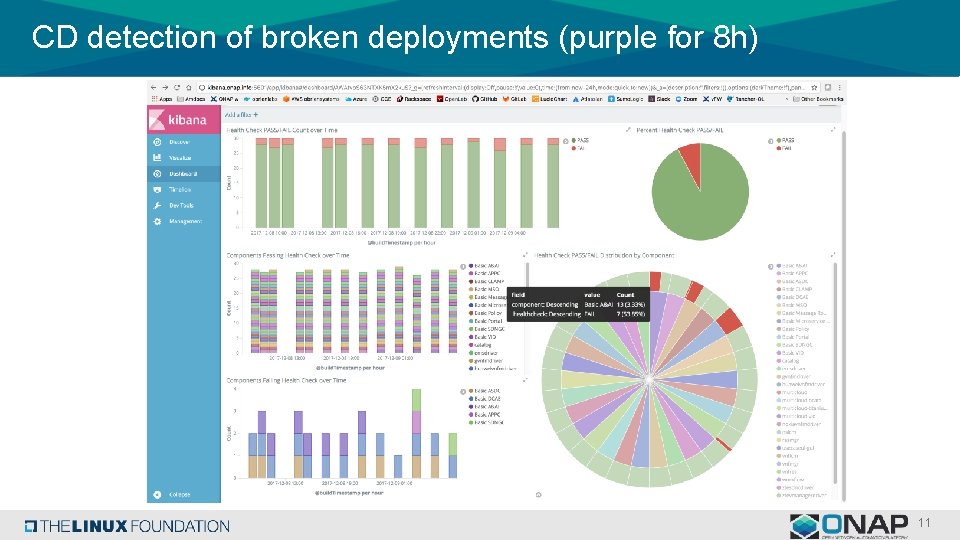Click browser back arrow
960x540 pixels.
tap(153, 88)
